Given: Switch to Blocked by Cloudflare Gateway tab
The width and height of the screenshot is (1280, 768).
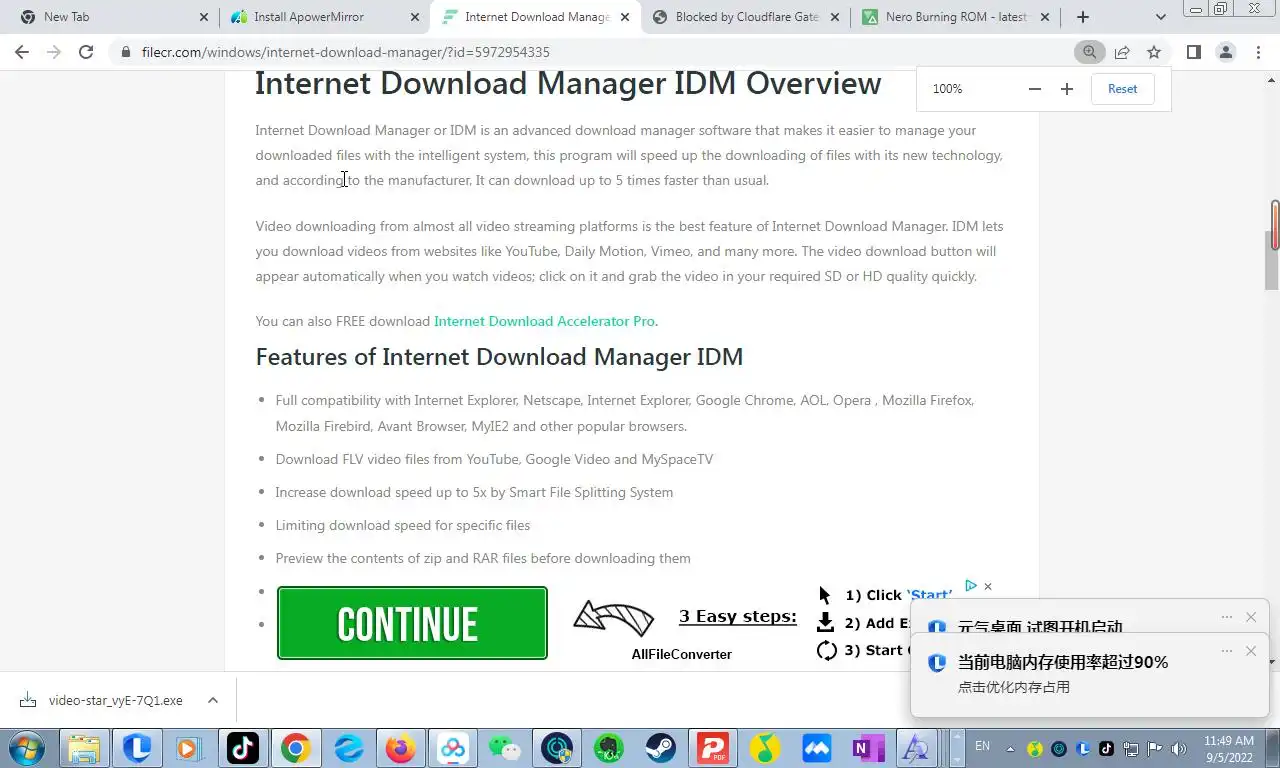Looking at the screenshot, I should [746, 17].
